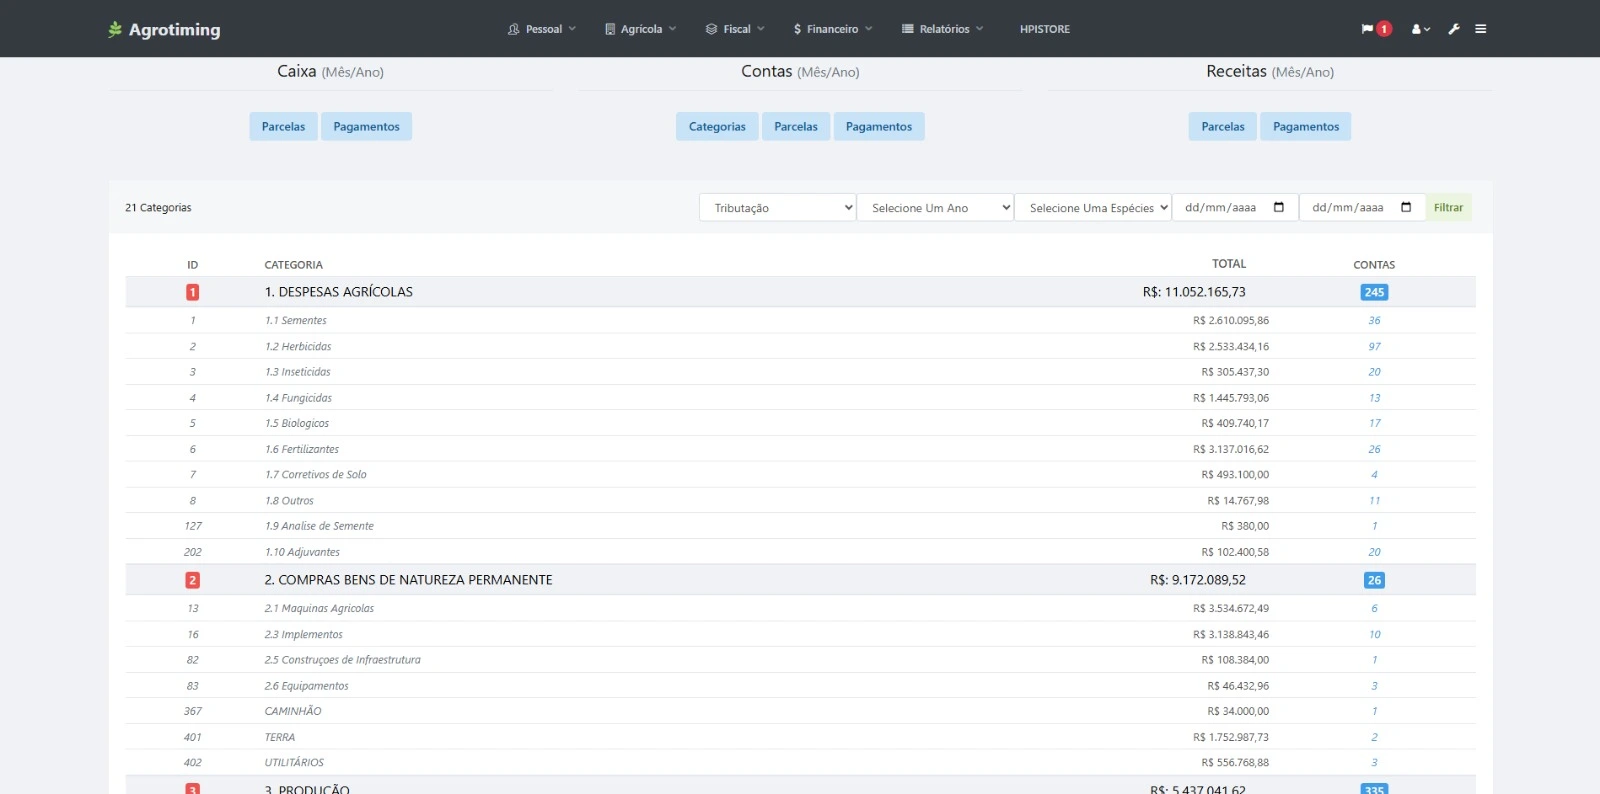
Task: Expand the Selecione Um Ano dropdown
Action: click(x=935, y=208)
